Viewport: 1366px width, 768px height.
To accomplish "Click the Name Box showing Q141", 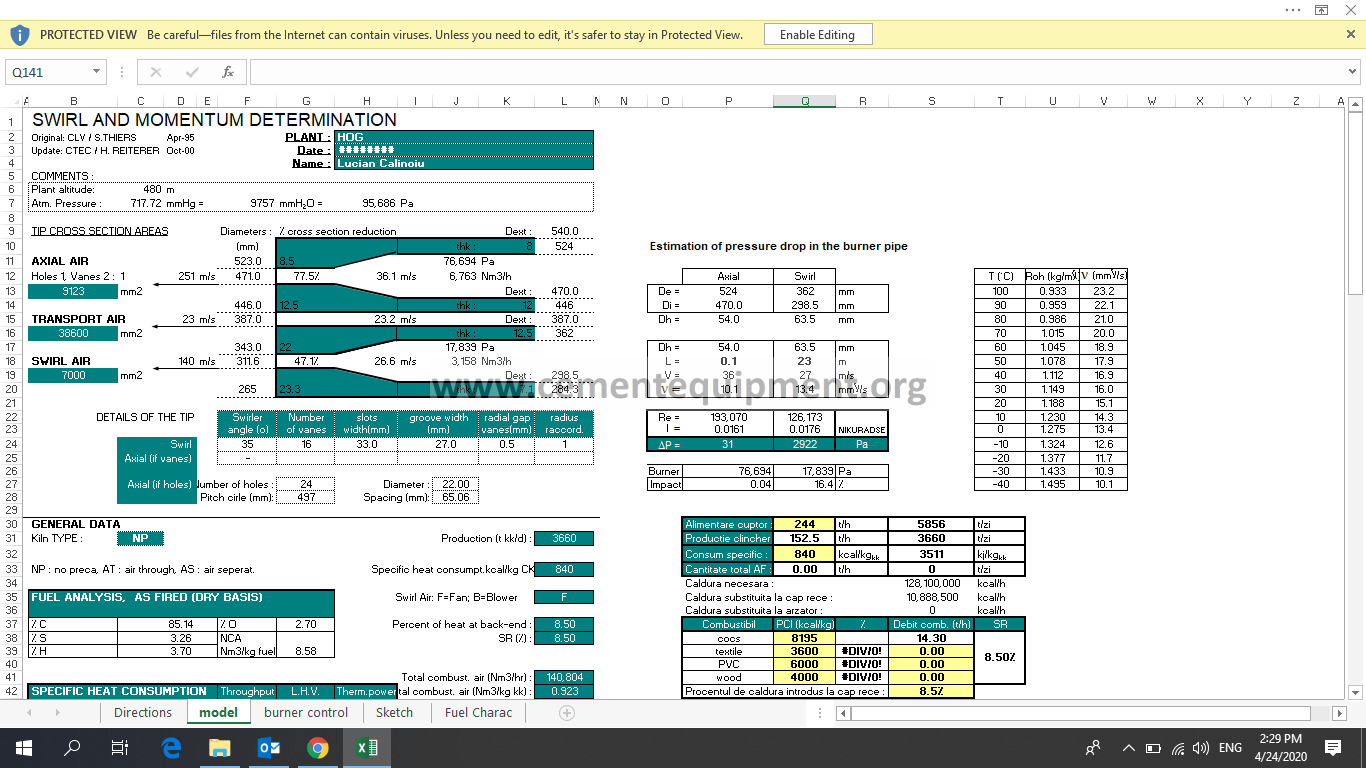I will tap(48, 72).
